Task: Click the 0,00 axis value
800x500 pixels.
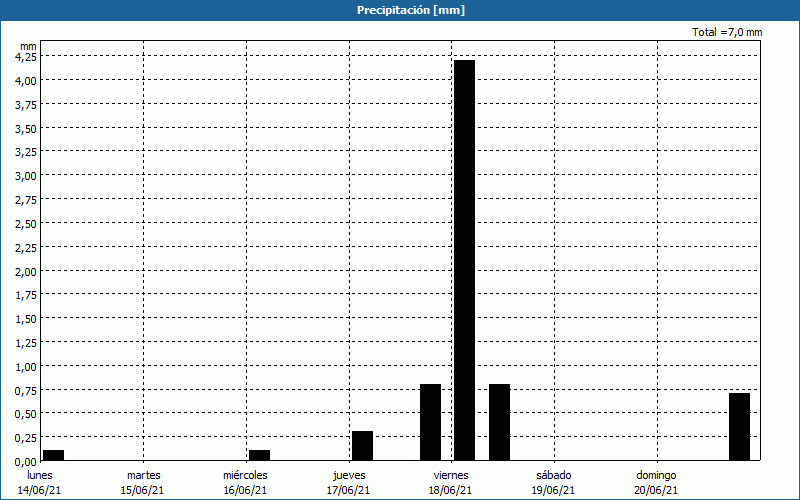Action: 26,462
